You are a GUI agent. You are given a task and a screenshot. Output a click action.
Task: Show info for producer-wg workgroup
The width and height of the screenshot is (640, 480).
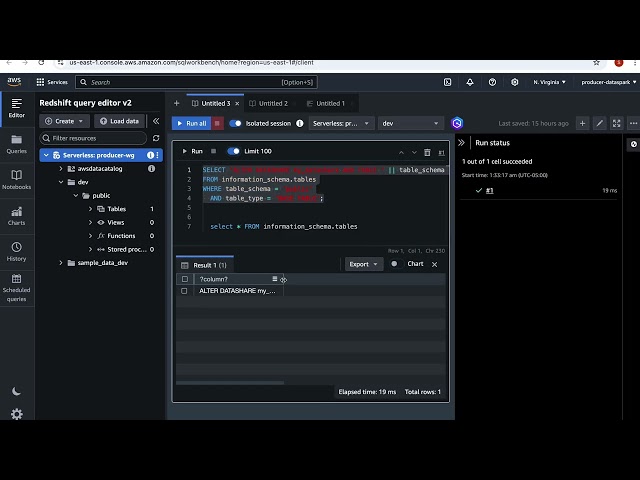[x=150, y=155]
